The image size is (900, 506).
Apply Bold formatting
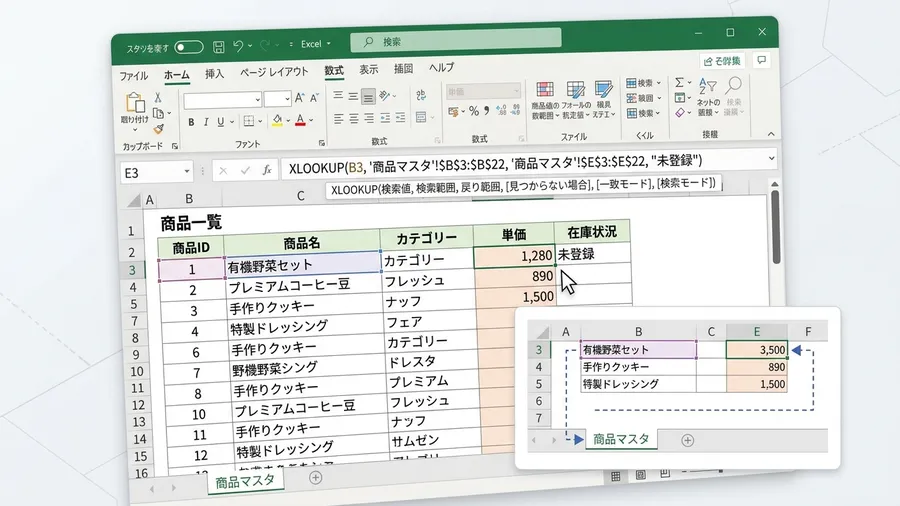191,122
